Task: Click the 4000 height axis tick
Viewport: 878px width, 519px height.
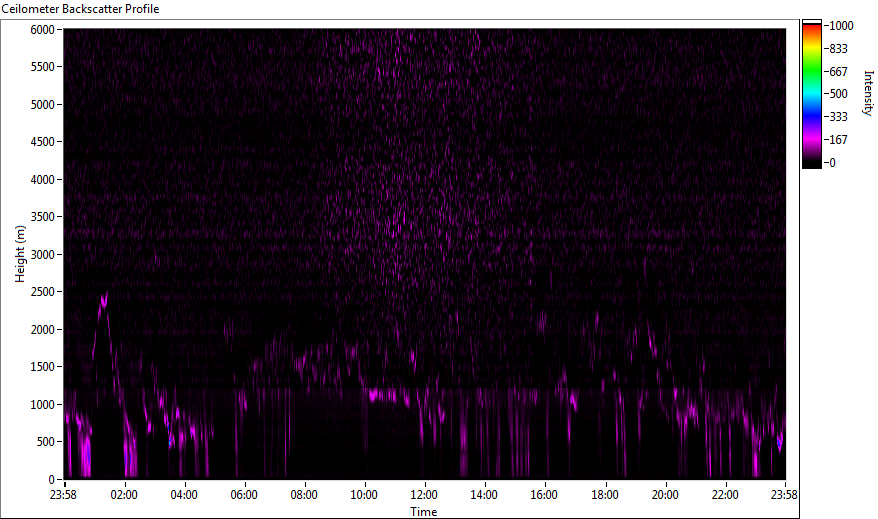Action: coord(43,180)
